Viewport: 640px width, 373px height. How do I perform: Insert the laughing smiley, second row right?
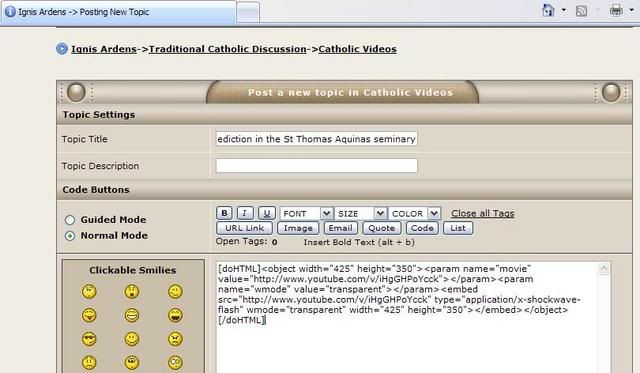[175, 315]
